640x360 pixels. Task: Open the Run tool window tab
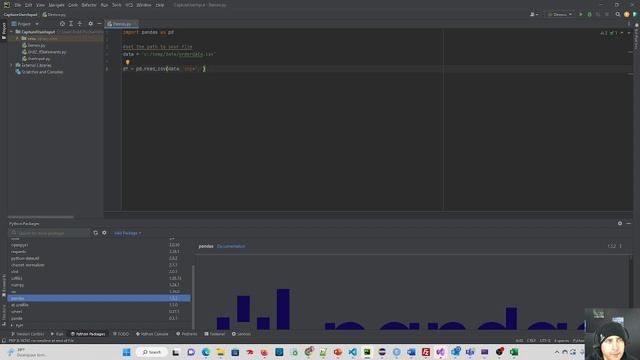point(57,334)
